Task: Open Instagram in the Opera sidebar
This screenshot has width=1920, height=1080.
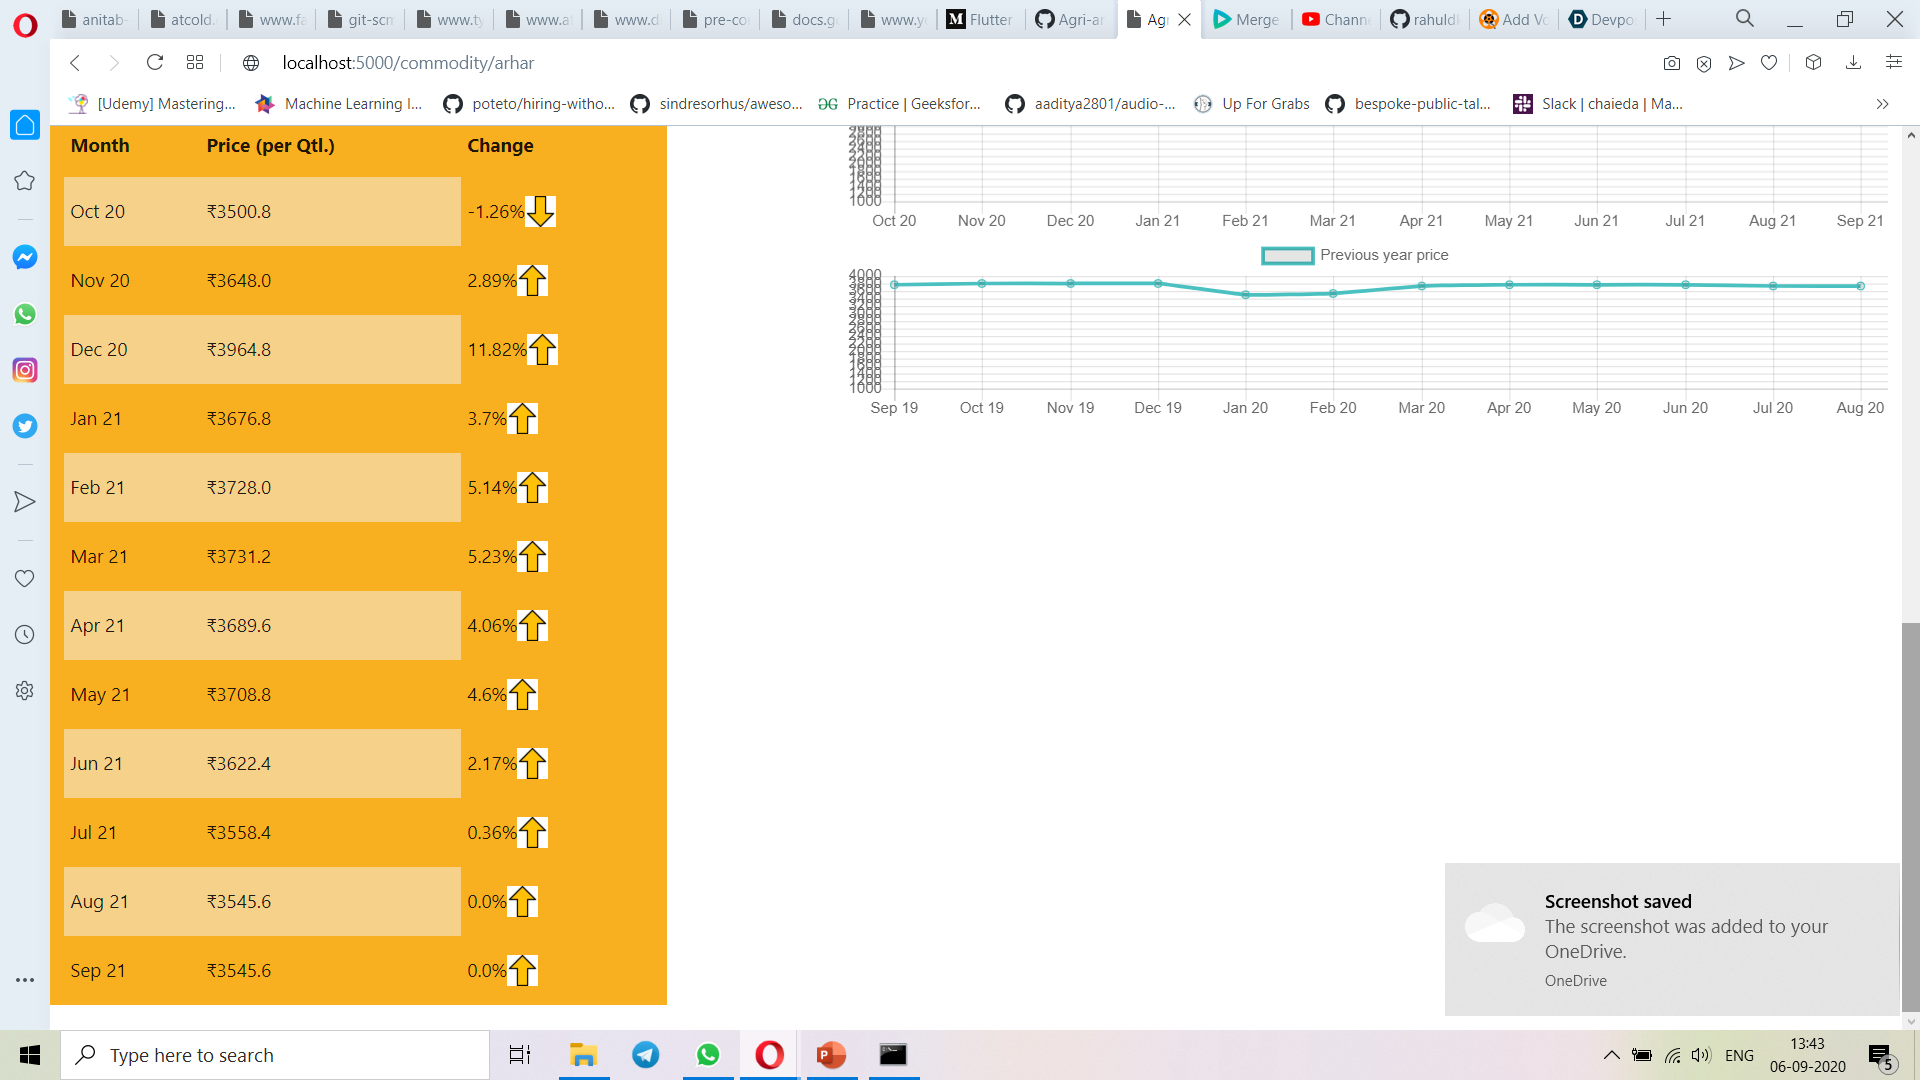Action: coord(25,370)
